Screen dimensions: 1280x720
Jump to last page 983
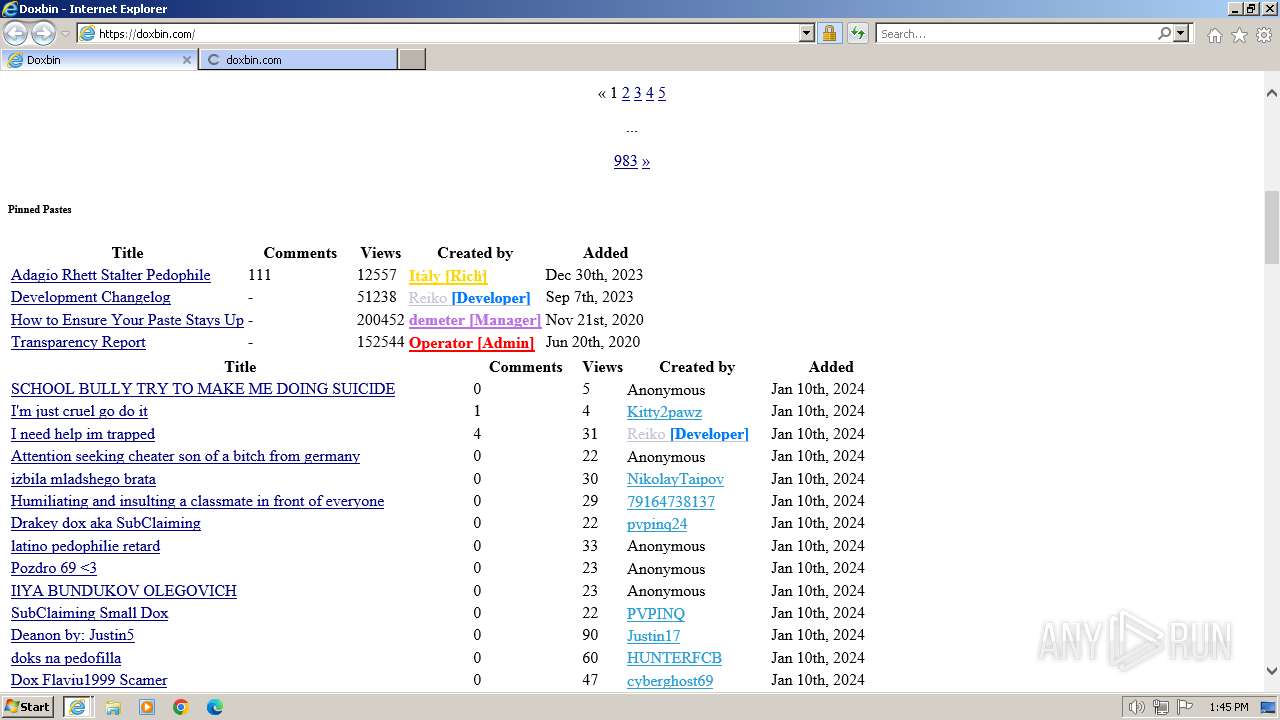[626, 161]
